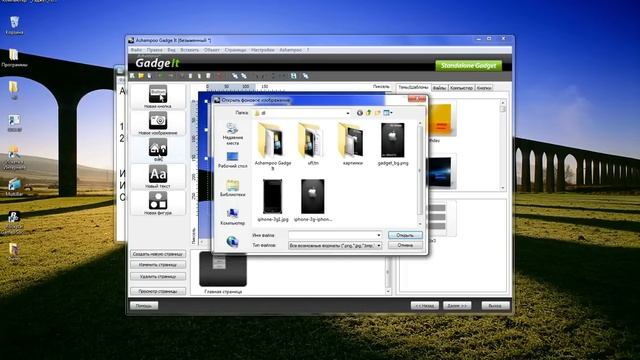Image resolution: width=640 pixels, height=360 pixels.
Task: Click the yellow open-folder toolbar icon
Action: click(x=141, y=76)
